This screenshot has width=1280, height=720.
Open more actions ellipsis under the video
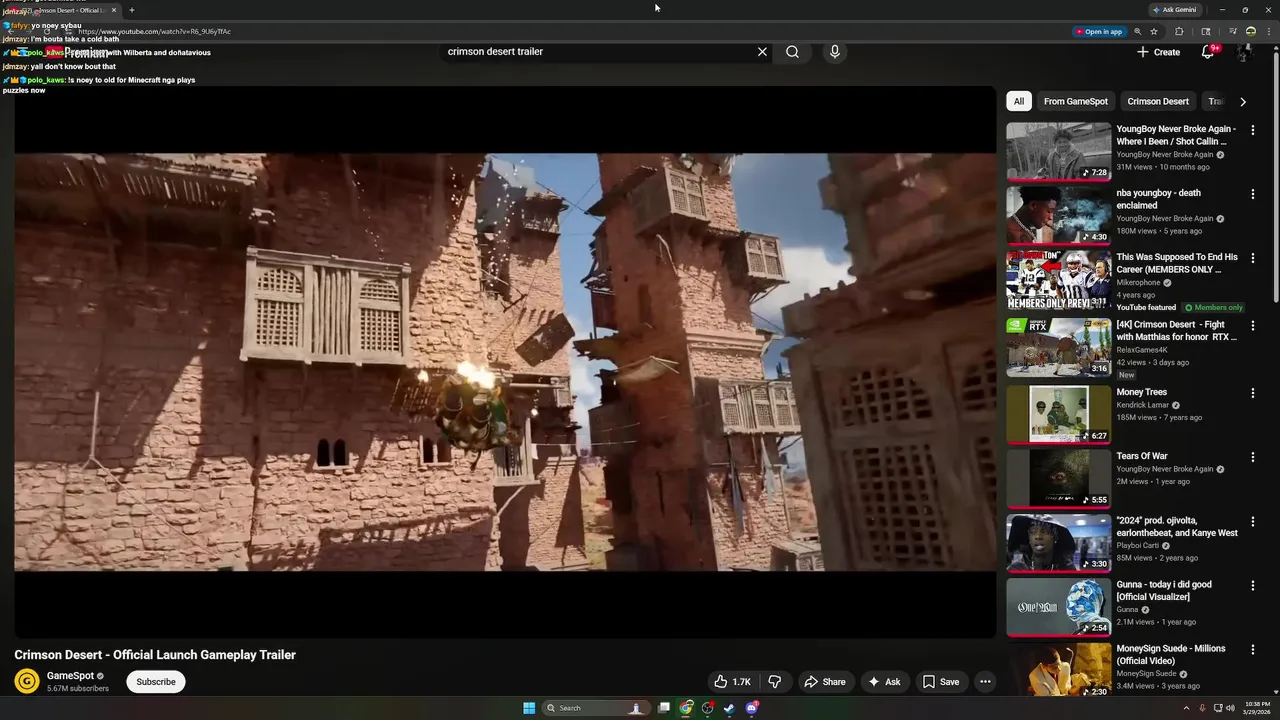pyautogui.click(x=985, y=682)
